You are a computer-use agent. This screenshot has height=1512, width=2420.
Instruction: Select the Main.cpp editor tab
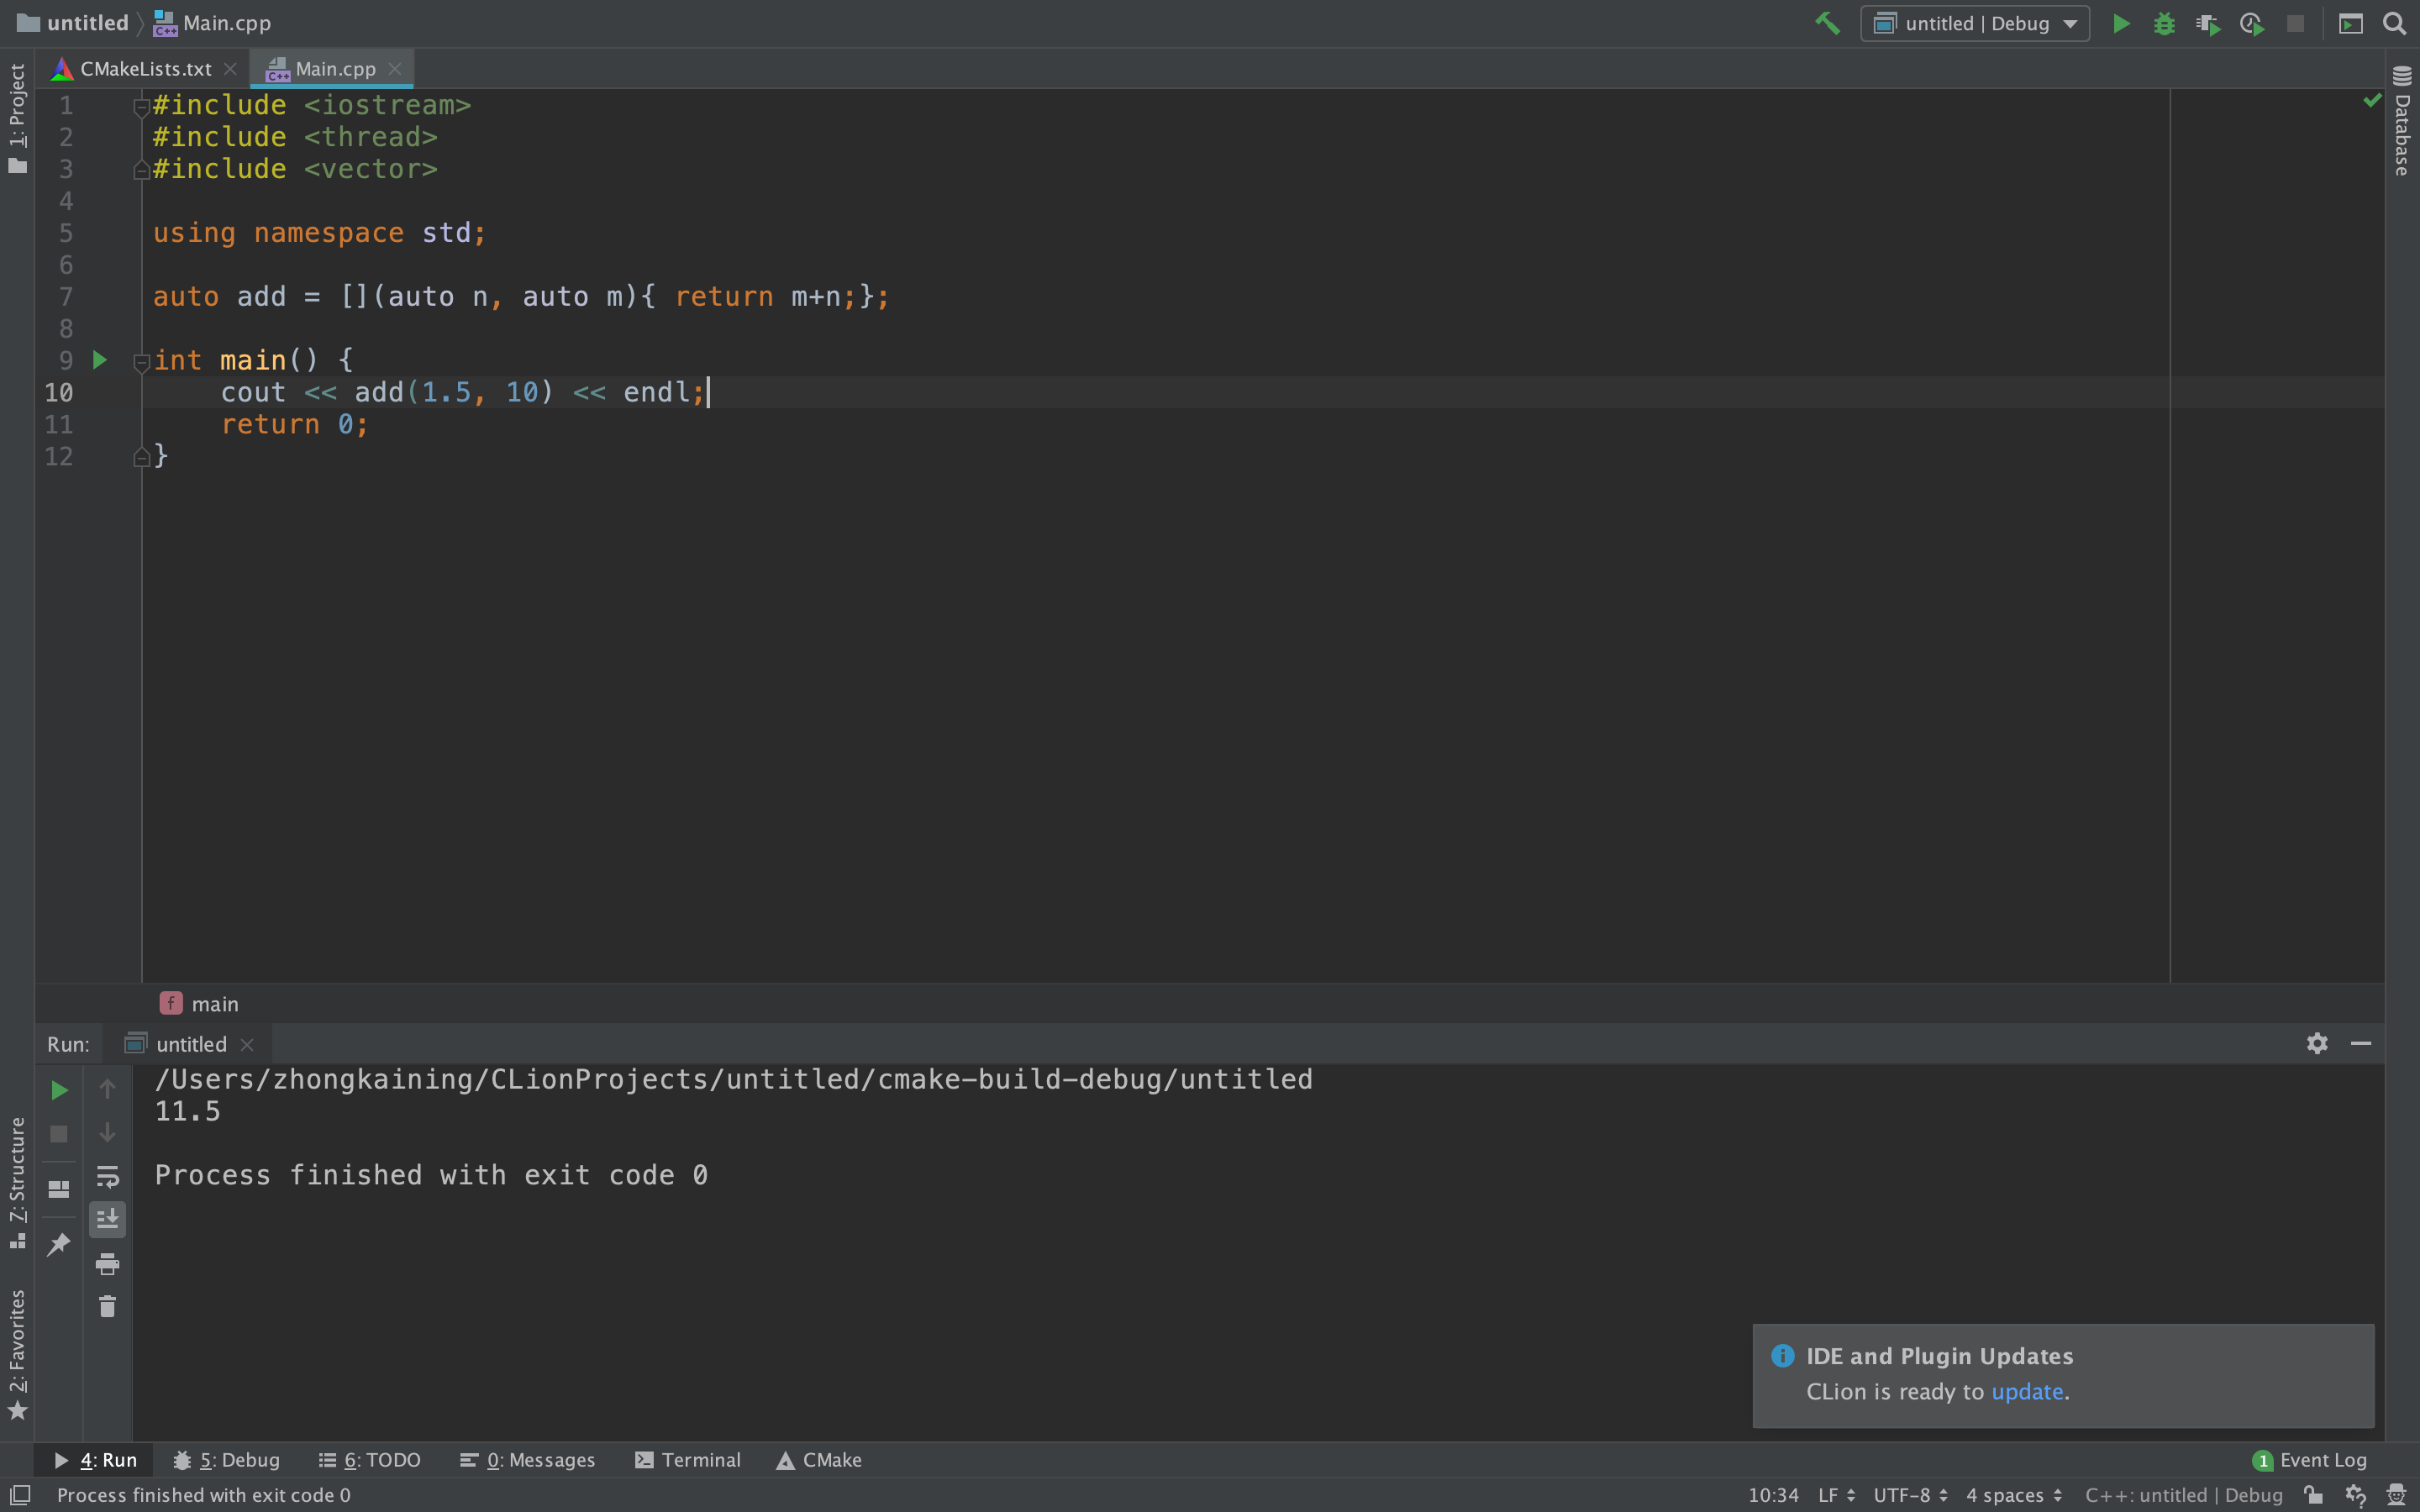click(x=334, y=69)
